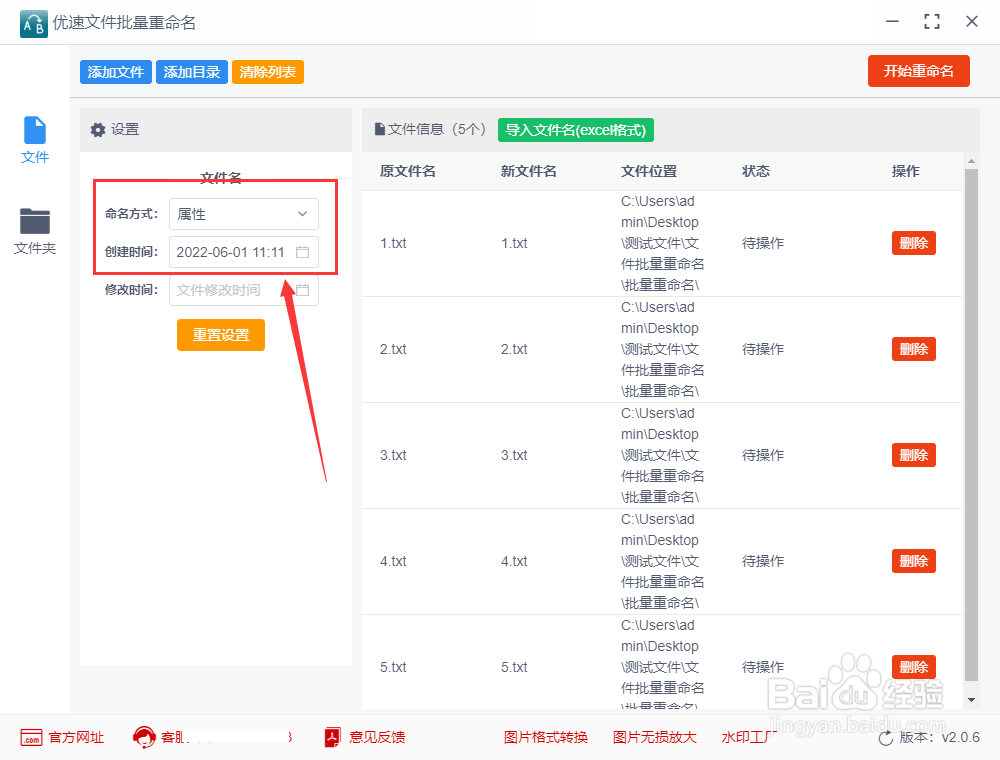Click 操作 column header
1000x760 pixels.
point(906,171)
